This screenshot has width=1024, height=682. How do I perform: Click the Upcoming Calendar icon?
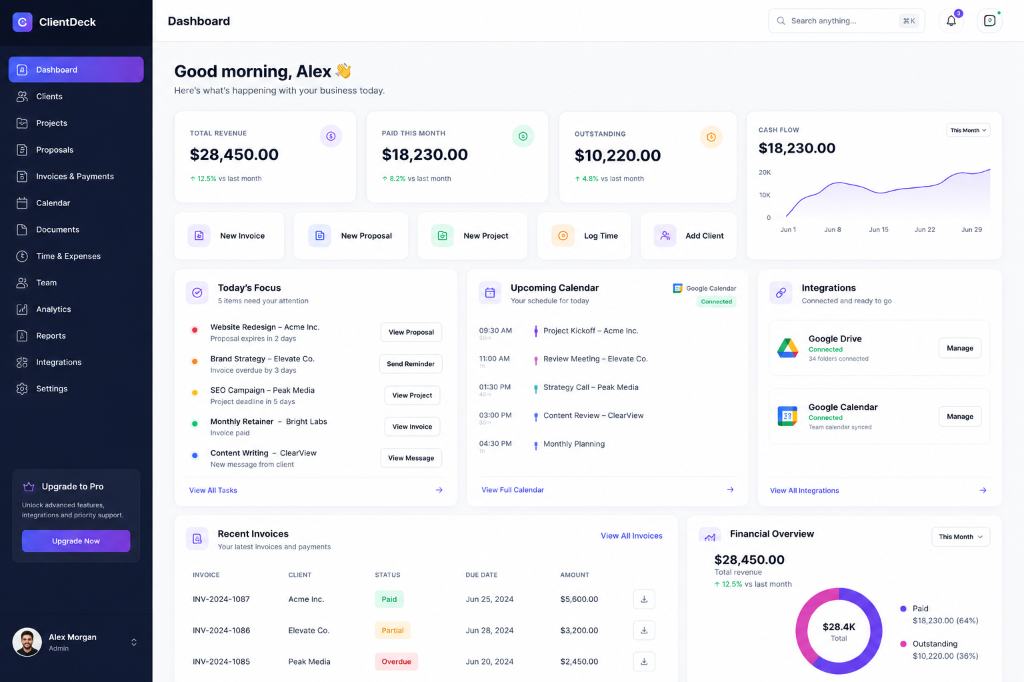tap(490, 293)
